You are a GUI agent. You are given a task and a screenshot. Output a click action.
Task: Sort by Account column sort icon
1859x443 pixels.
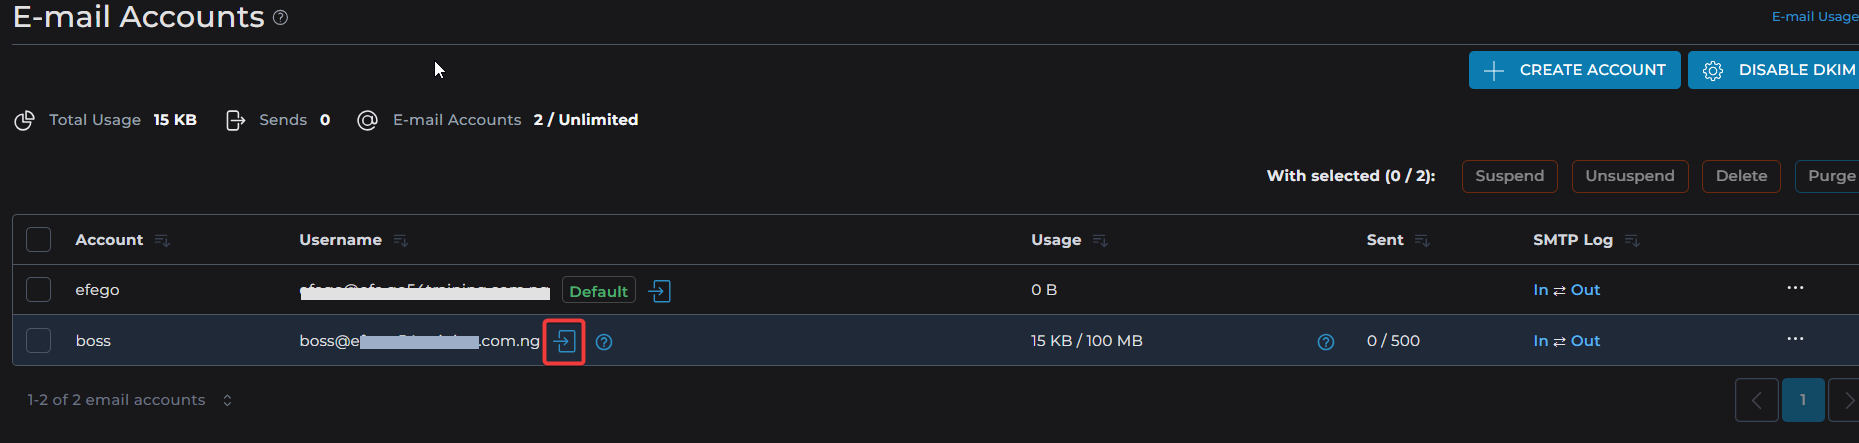[x=163, y=241]
